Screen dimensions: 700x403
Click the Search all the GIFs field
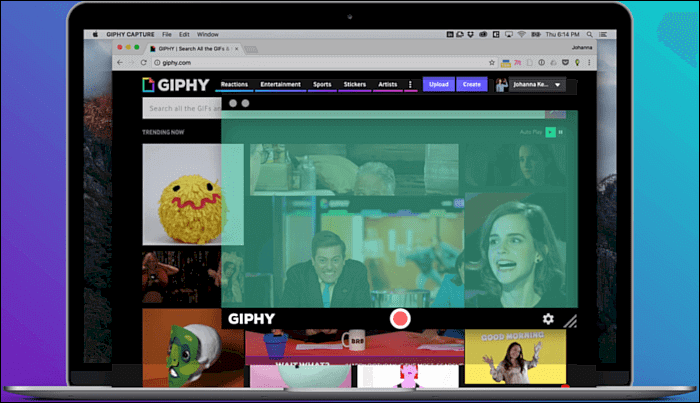point(180,108)
